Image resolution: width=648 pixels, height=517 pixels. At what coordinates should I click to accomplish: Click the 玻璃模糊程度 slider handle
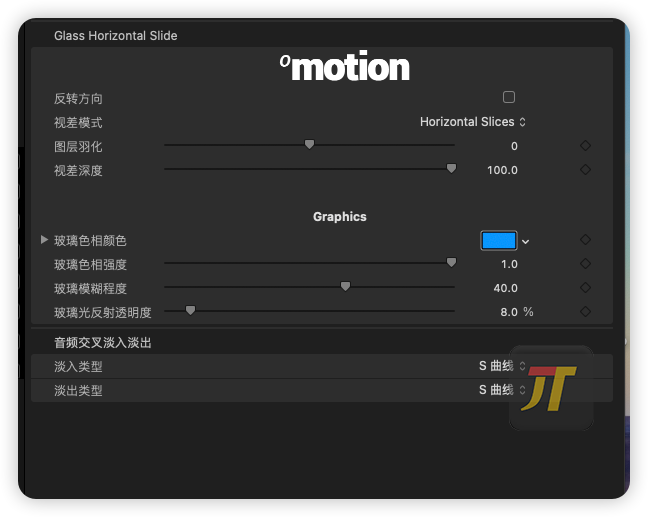(x=345, y=286)
